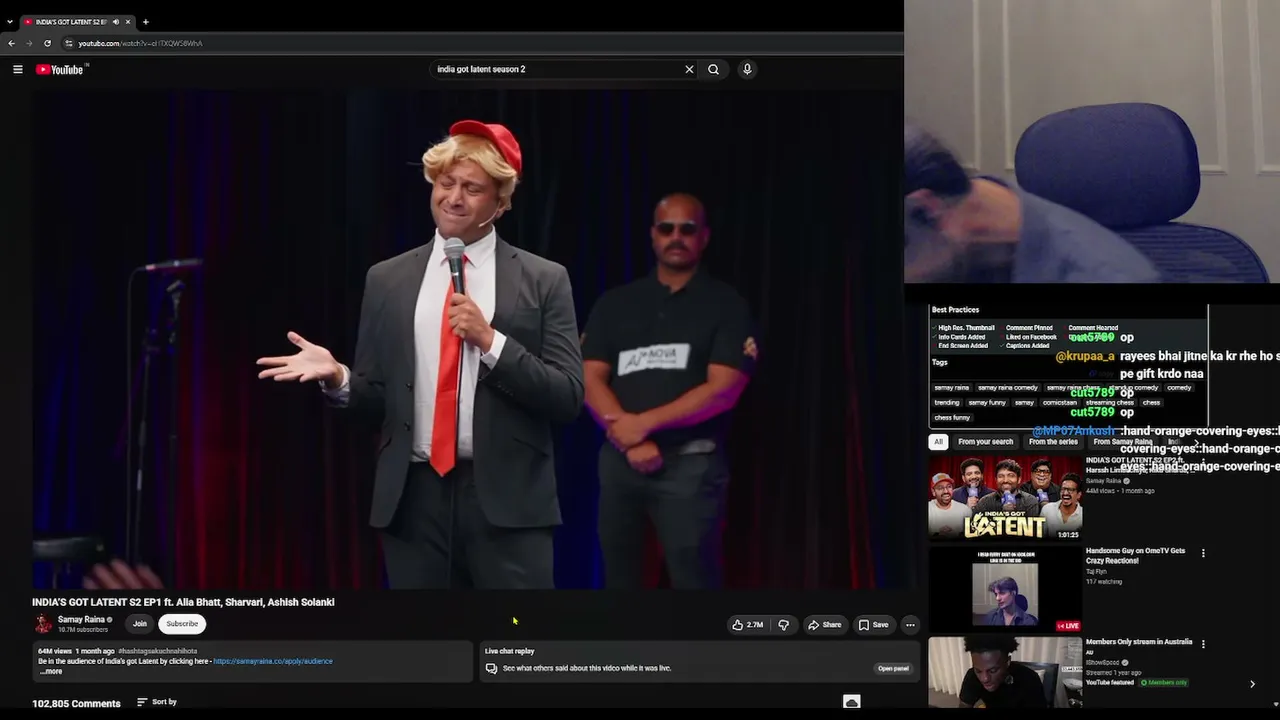Click the 'trending' tag

pyautogui.click(x=947, y=403)
